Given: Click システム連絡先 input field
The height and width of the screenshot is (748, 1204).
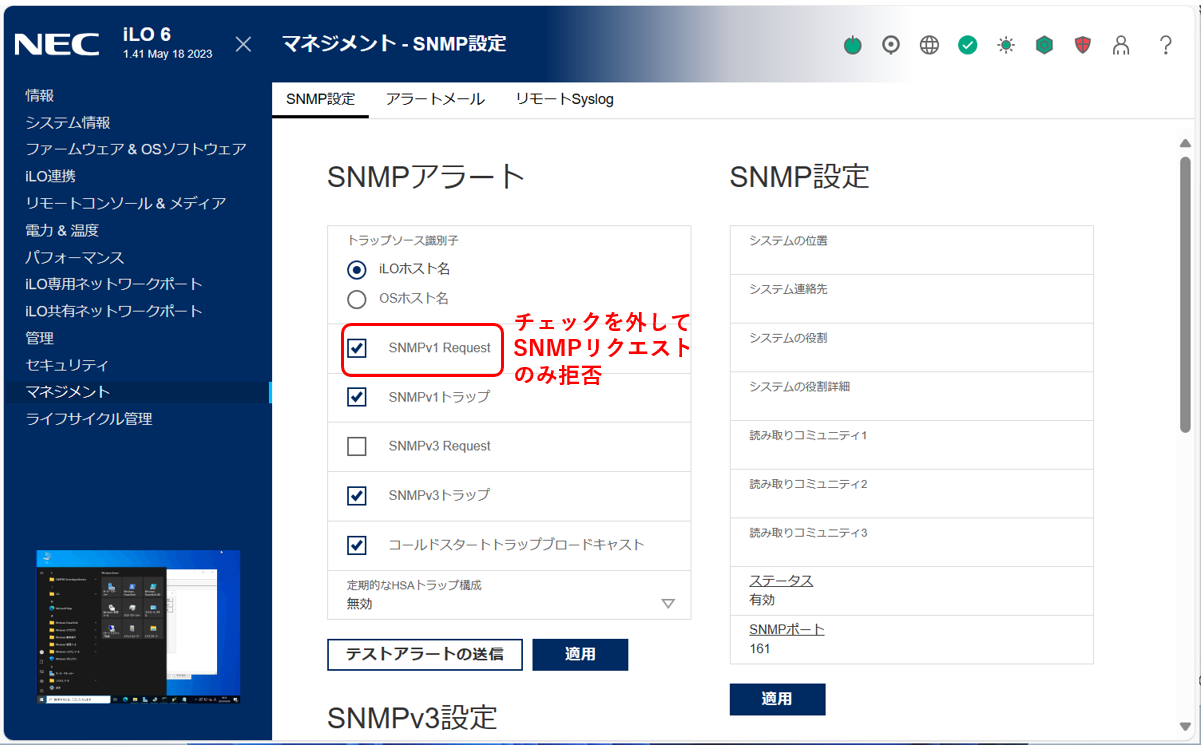Looking at the screenshot, I should [x=911, y=299].
